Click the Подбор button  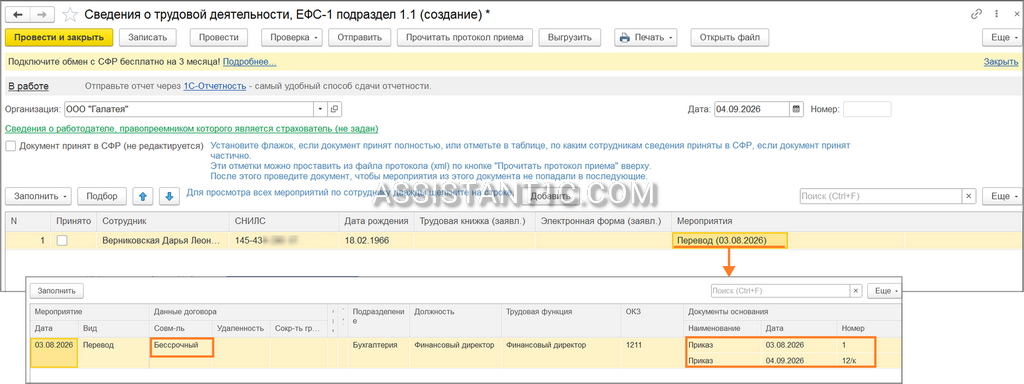(x=101, y=196)
